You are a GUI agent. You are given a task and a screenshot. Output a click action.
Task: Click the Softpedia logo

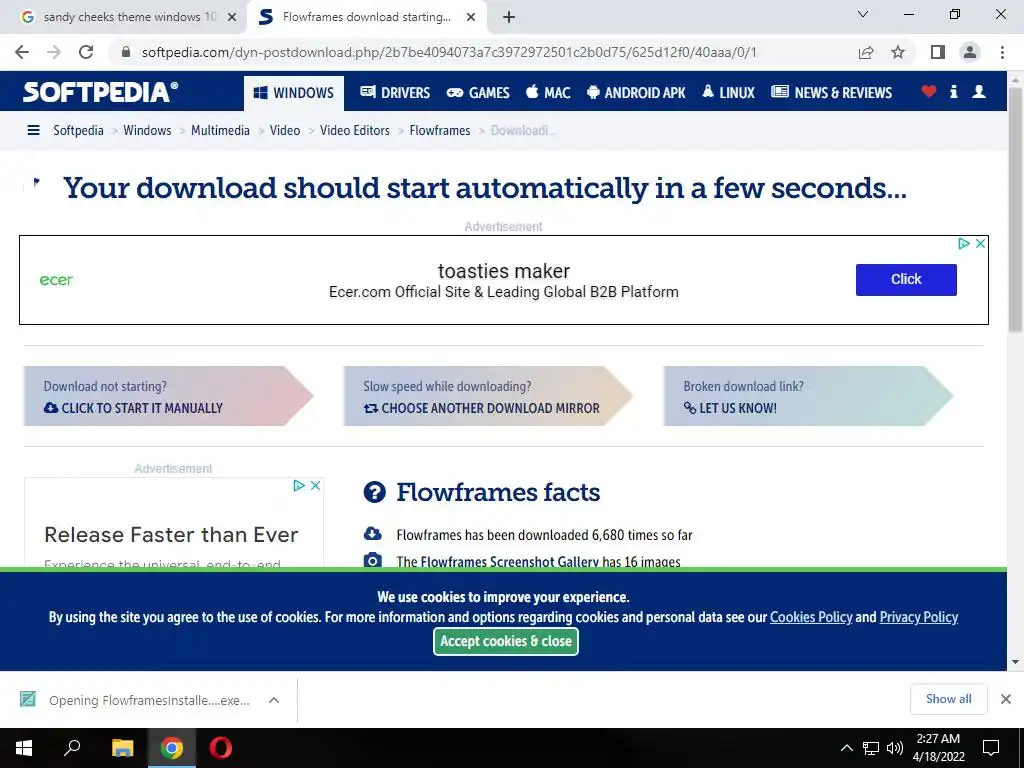[100, 92]
